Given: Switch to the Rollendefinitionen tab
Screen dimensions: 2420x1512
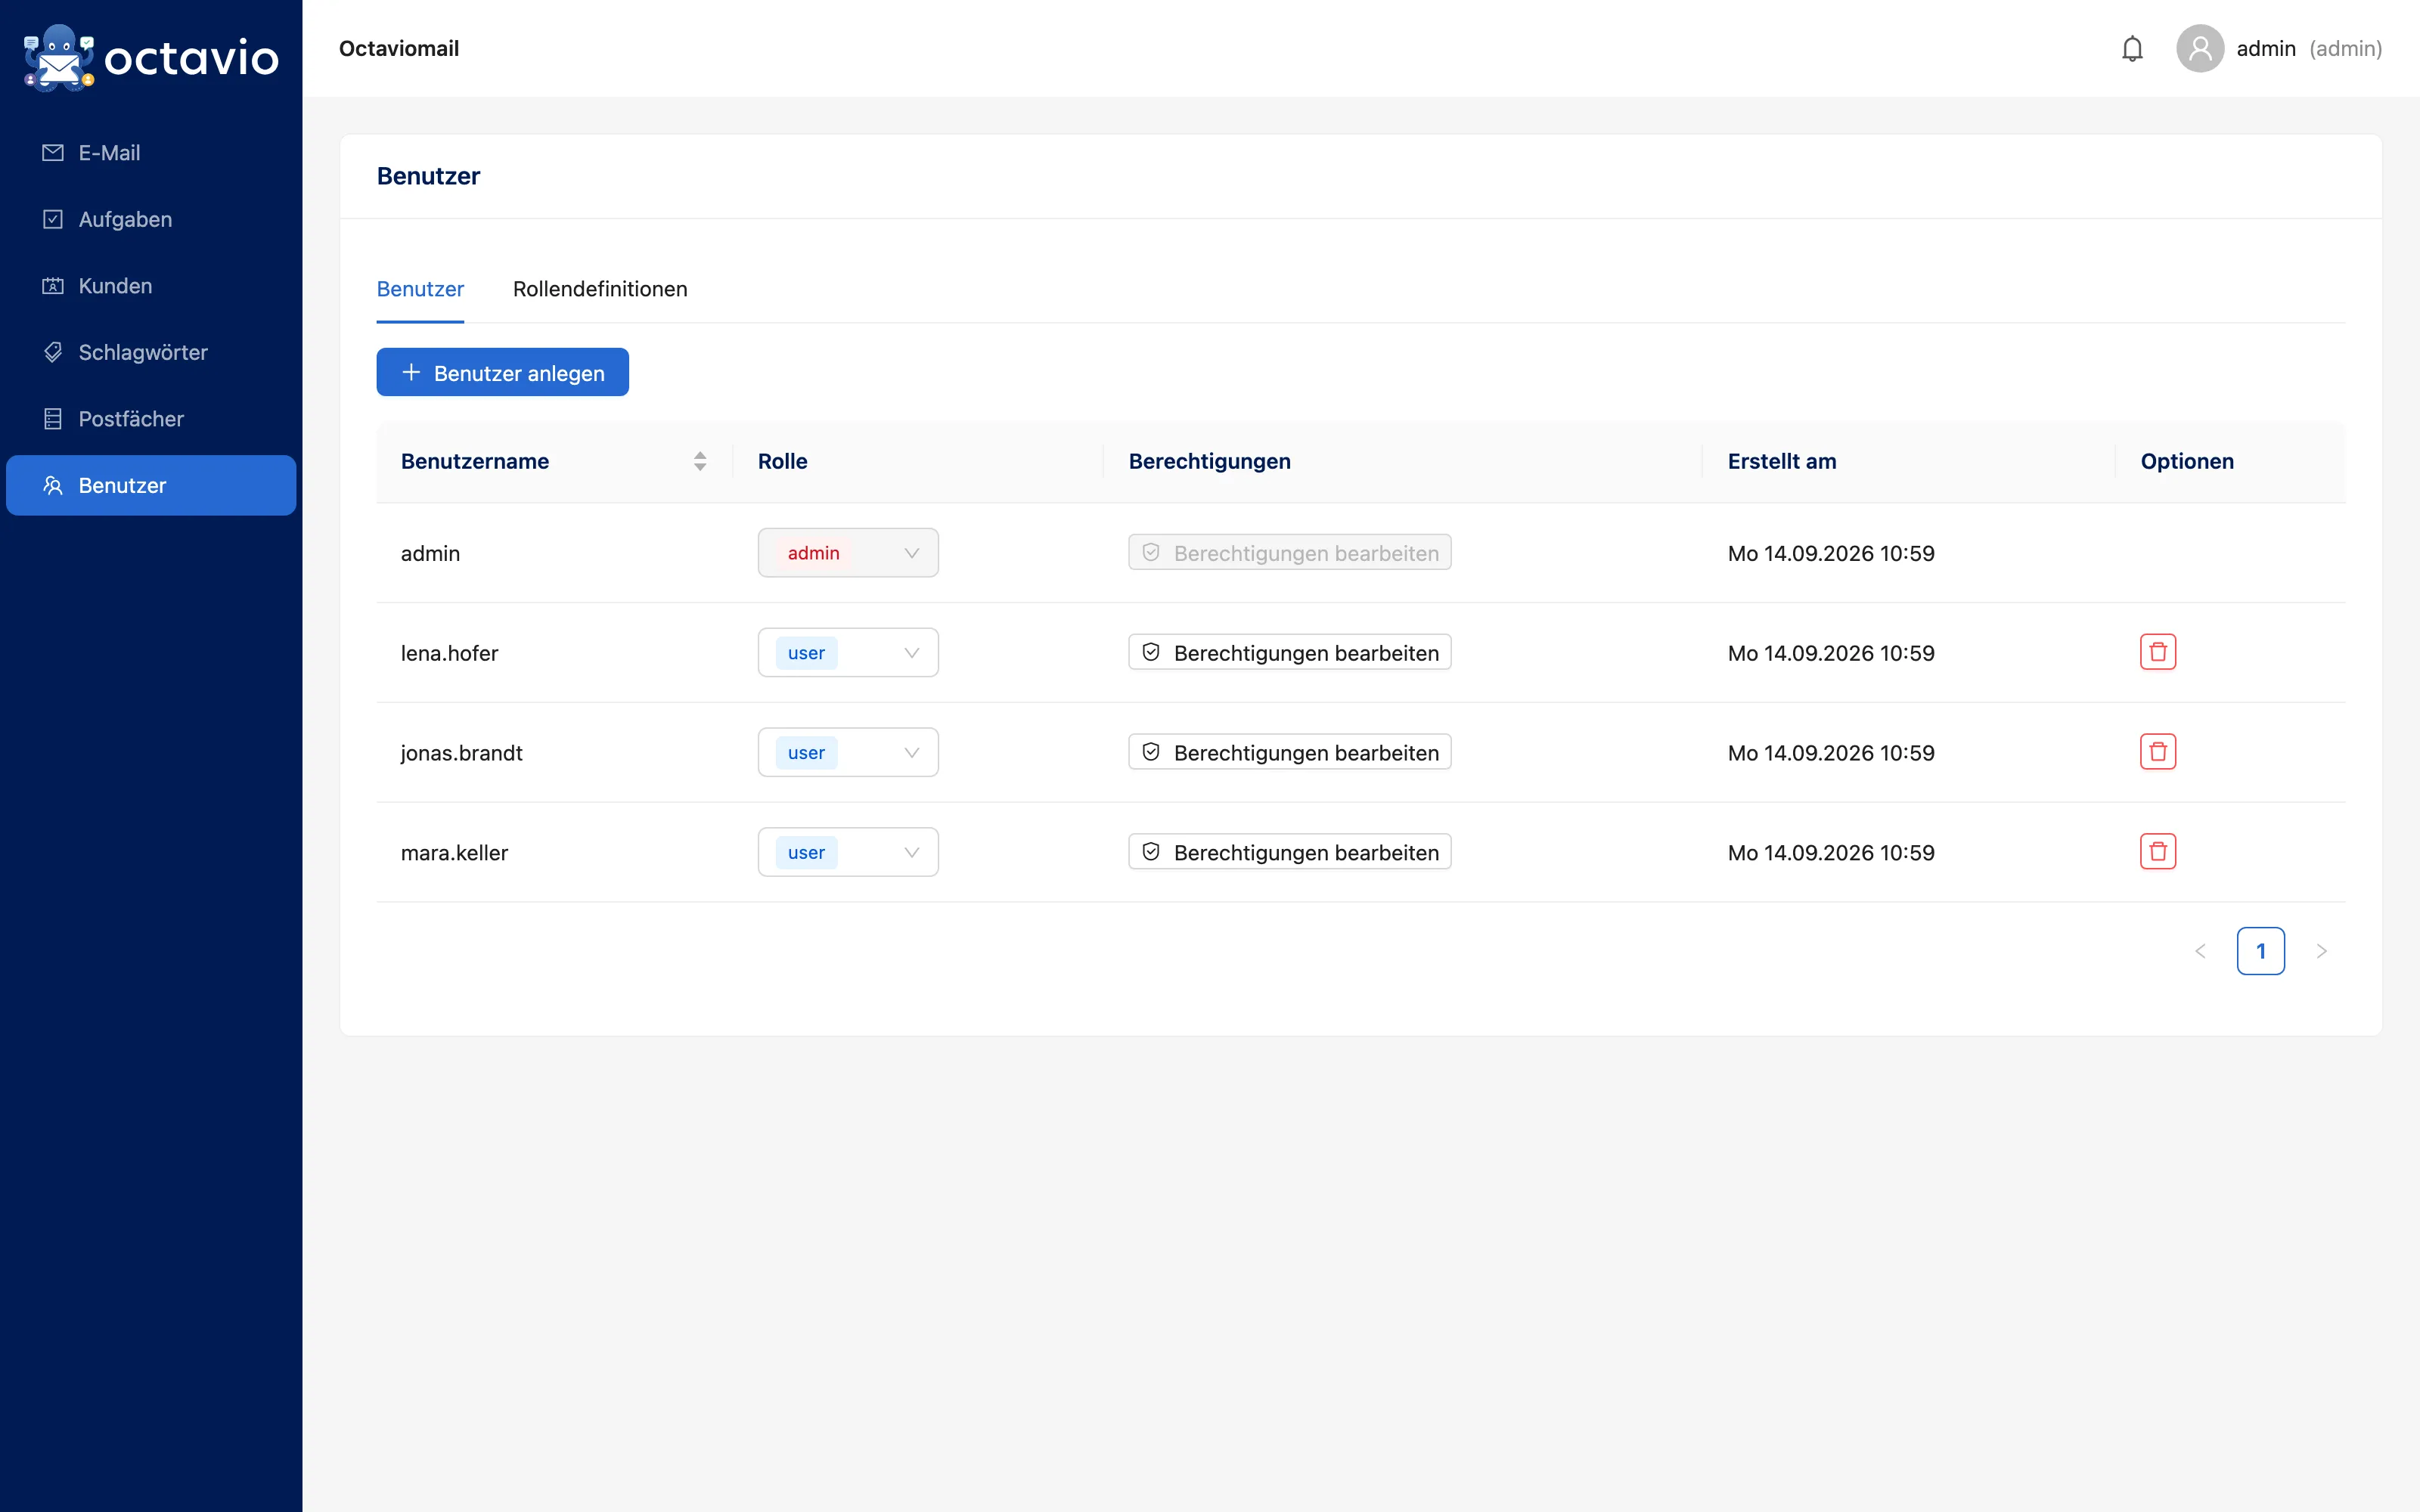Looking at the screenshot, I should tap(600, 289).
